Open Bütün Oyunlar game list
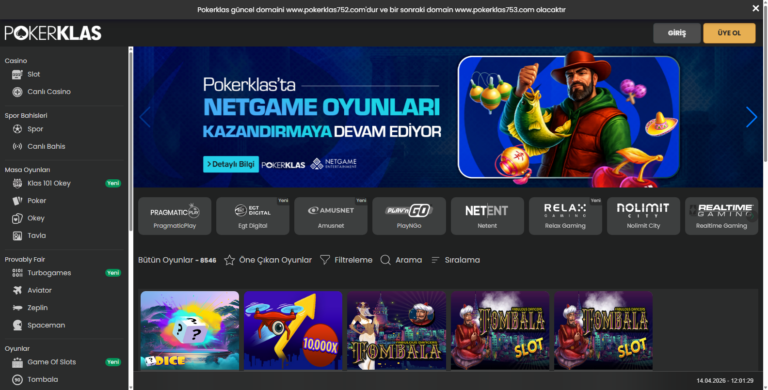Screen dimensions: 768x390 [177, 260]
